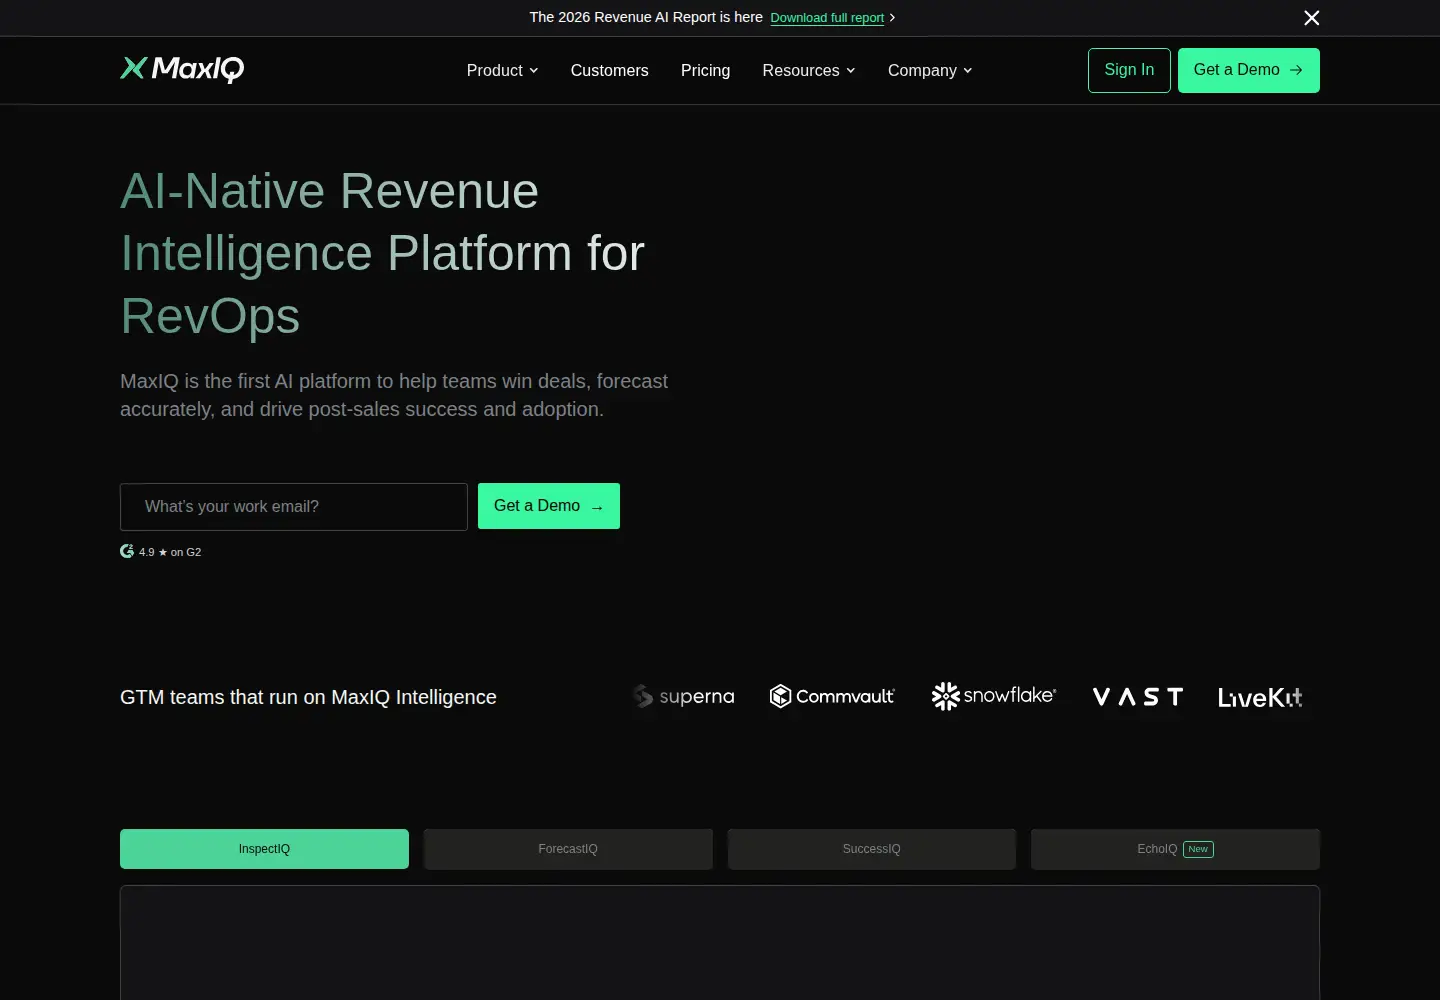Click the LiveKit logo

[x=1260, y=697]
